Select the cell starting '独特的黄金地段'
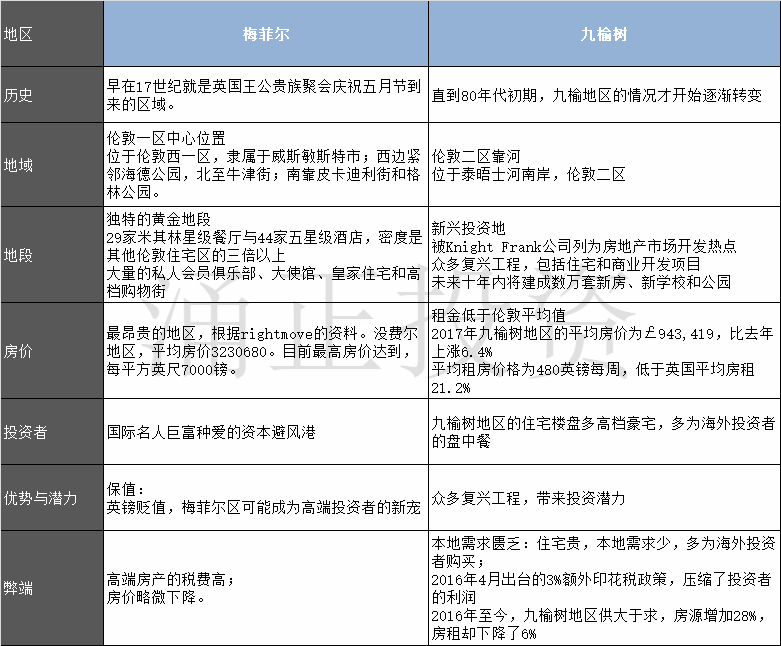The height and width of the screenshot is (646, 781). tap(266, 255)
